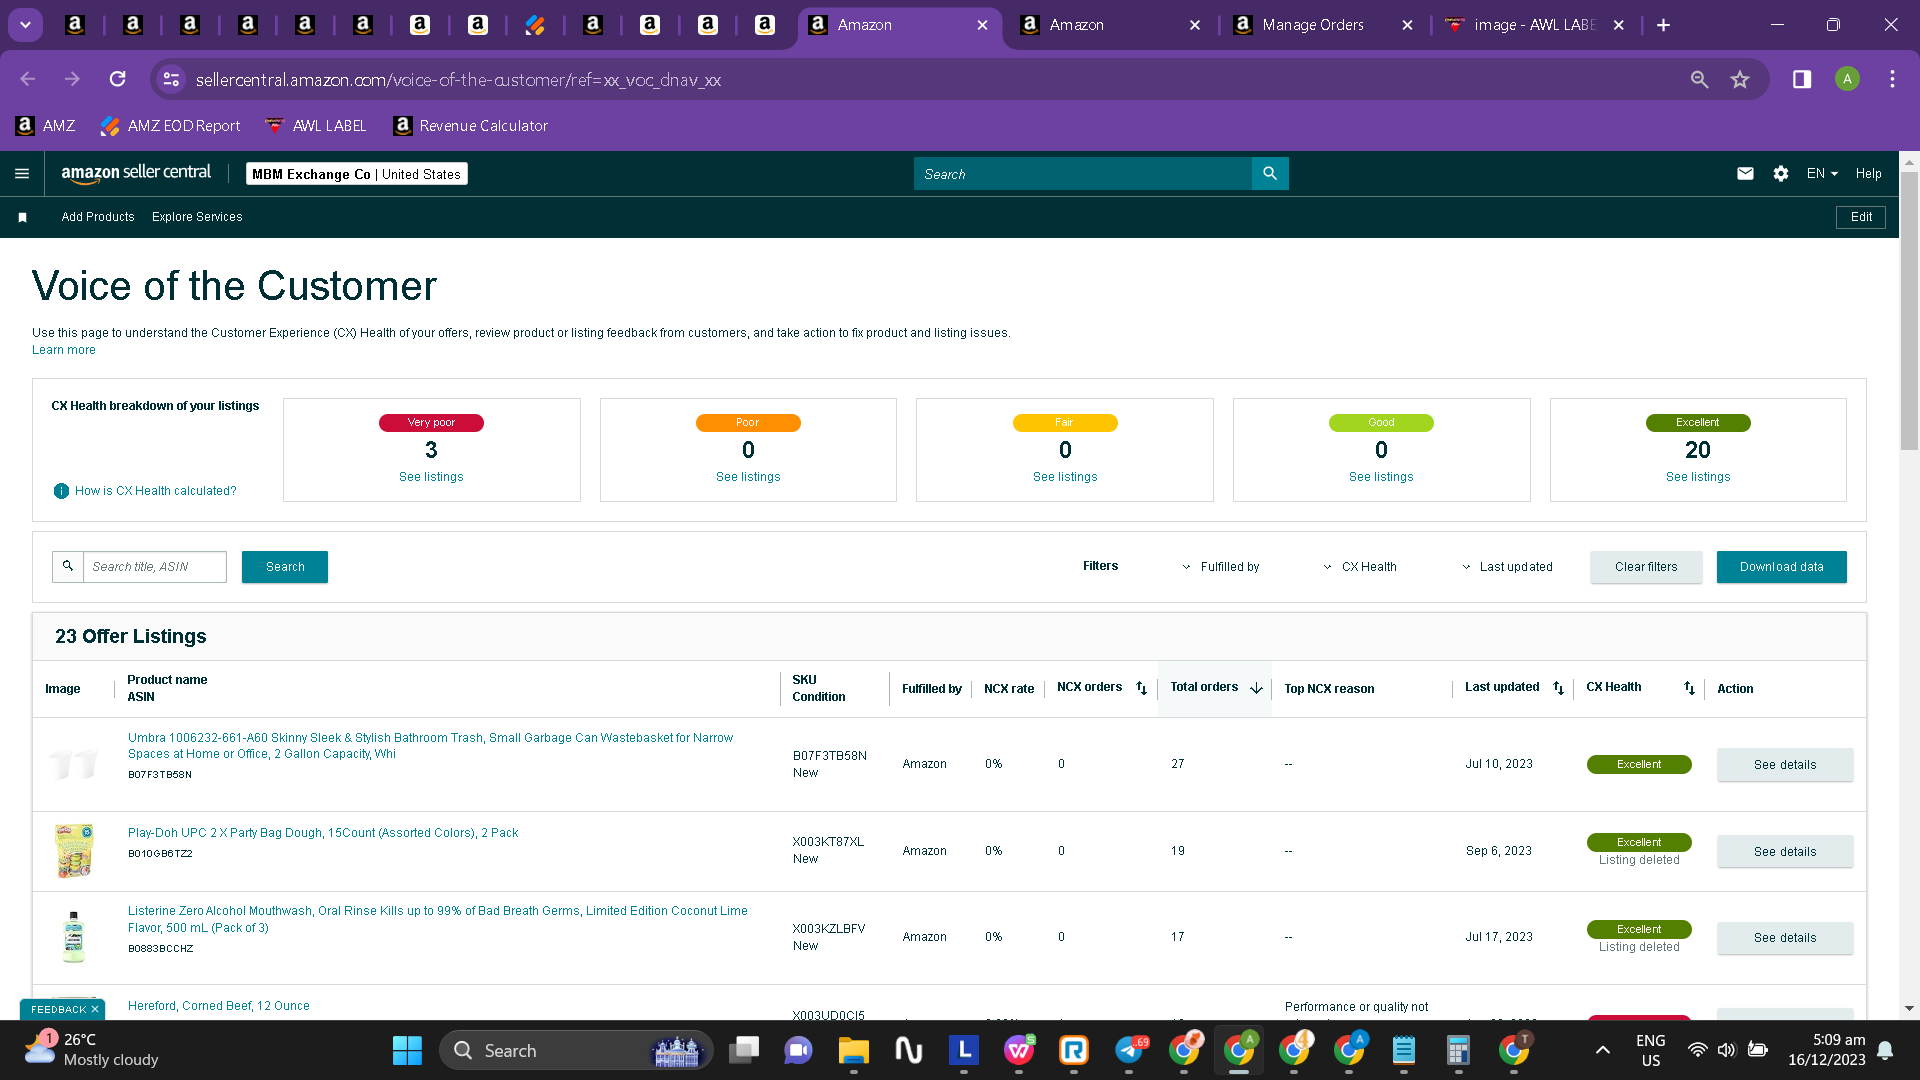Viewport: 1920px width, 1080px height.
Task: Open the Play-Doh product thumbnail
Action: pyautogui.click(x=74, y=851)
